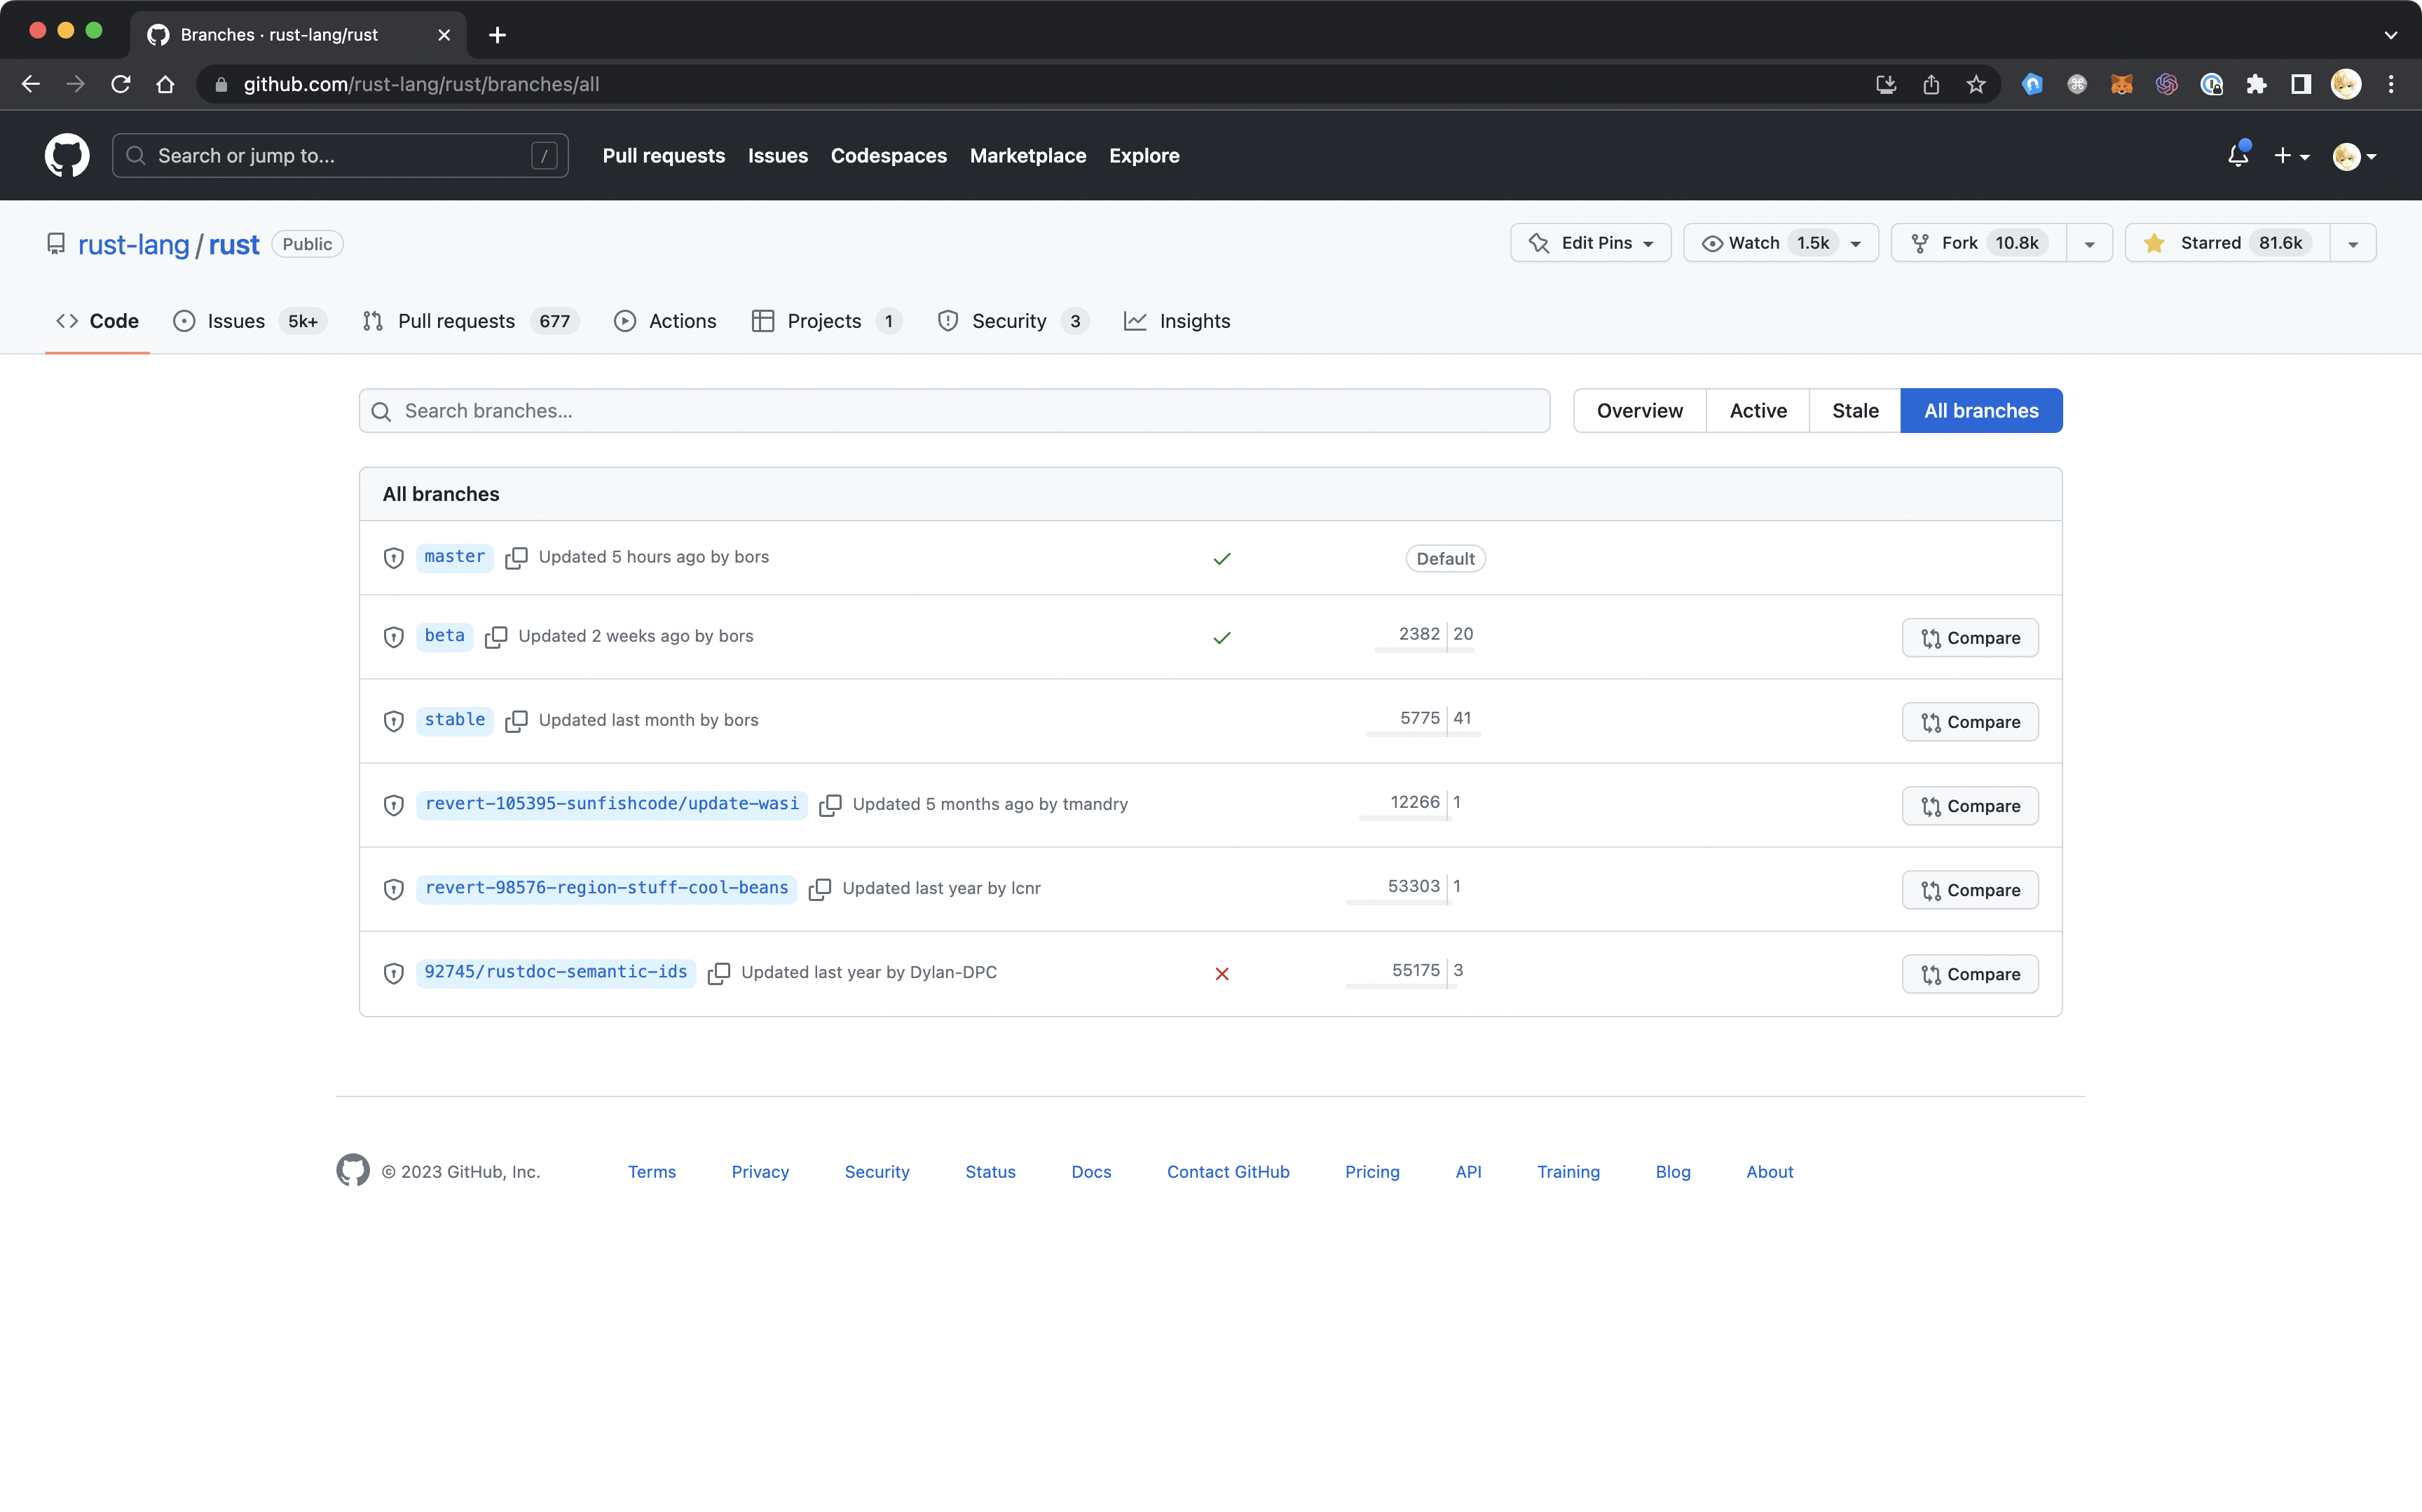Copy the revert-98576-region-stuff-cool-beans branch name

pyautogui.click(x=820, y=889)
